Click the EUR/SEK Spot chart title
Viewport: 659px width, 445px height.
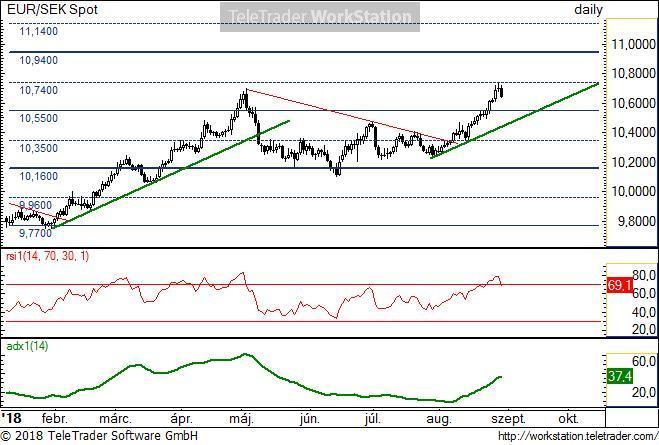pos(52,9)
